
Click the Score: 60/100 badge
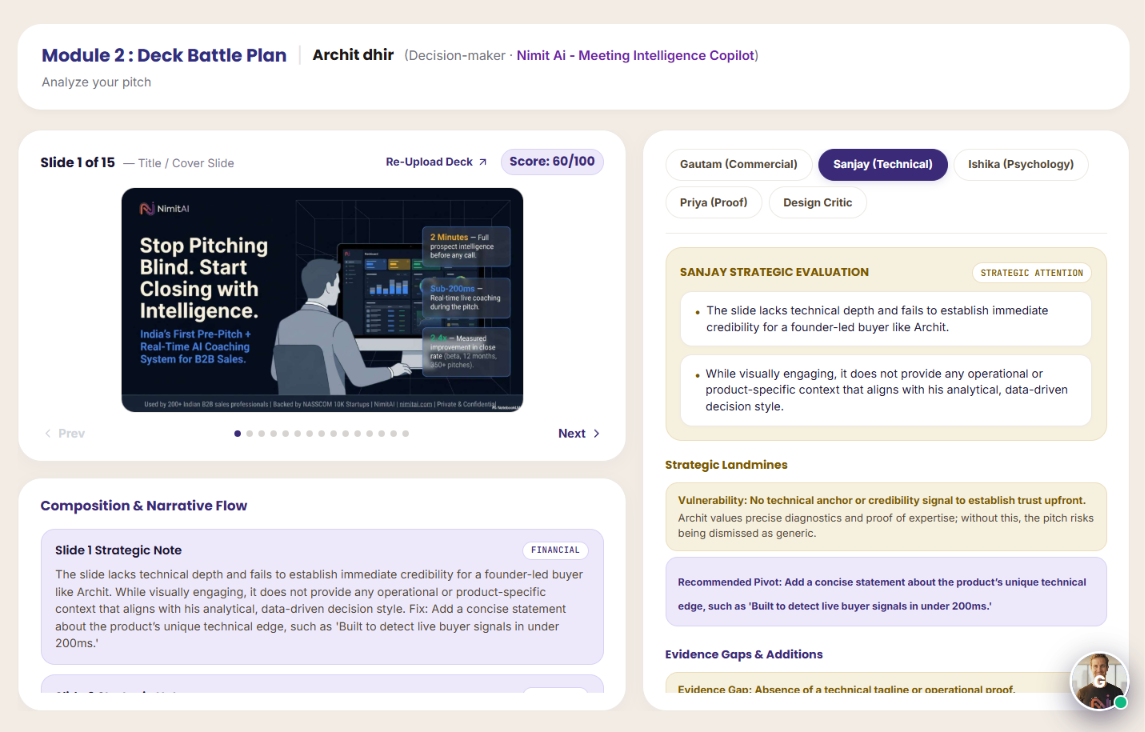pyautogui.click(x=552, y=161)
